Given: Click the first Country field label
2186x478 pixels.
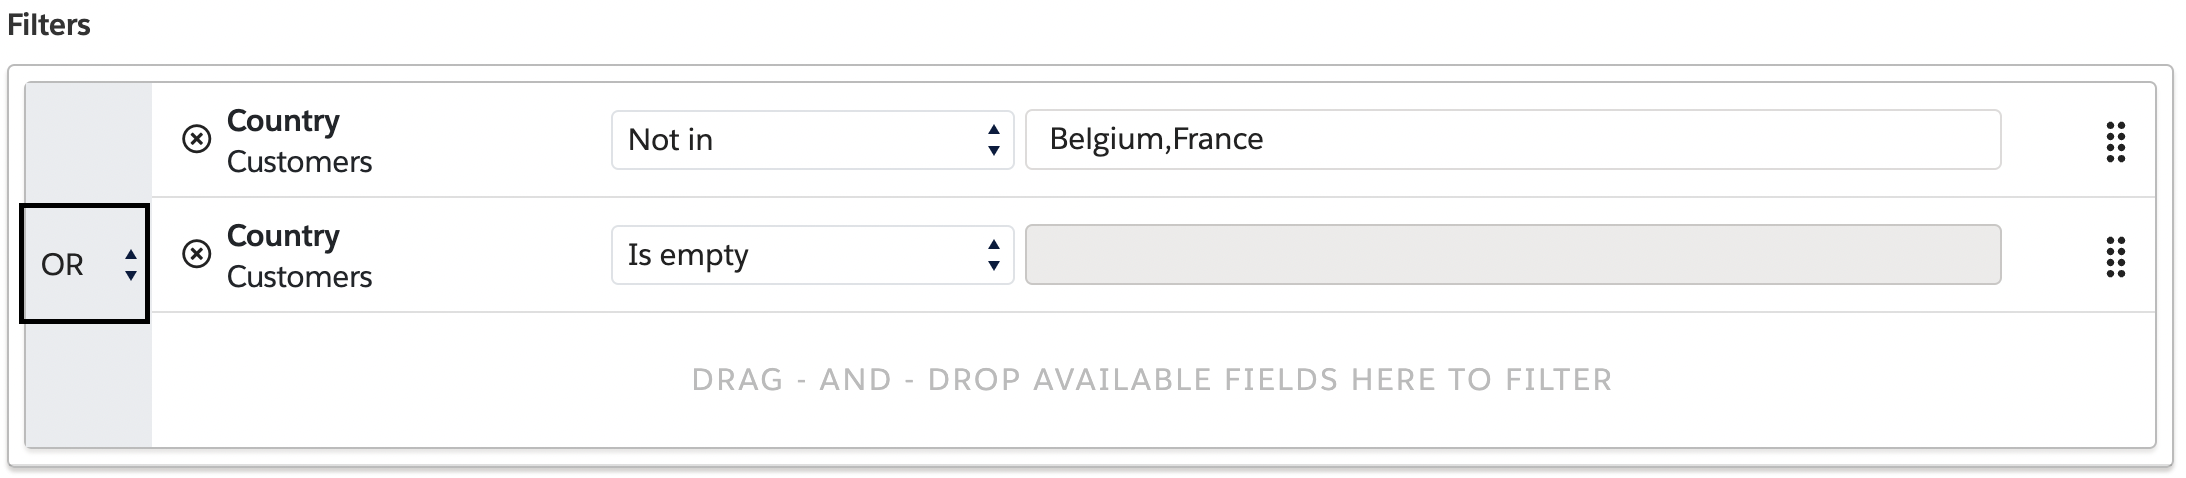Looking at the screenshot, I should coord(283,121).
